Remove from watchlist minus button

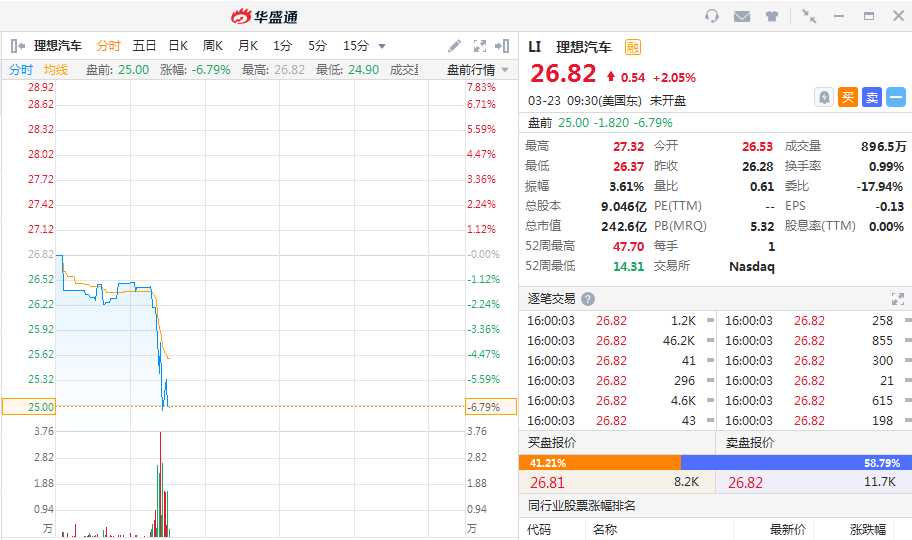pyautogui.click(x=896, y=97)
